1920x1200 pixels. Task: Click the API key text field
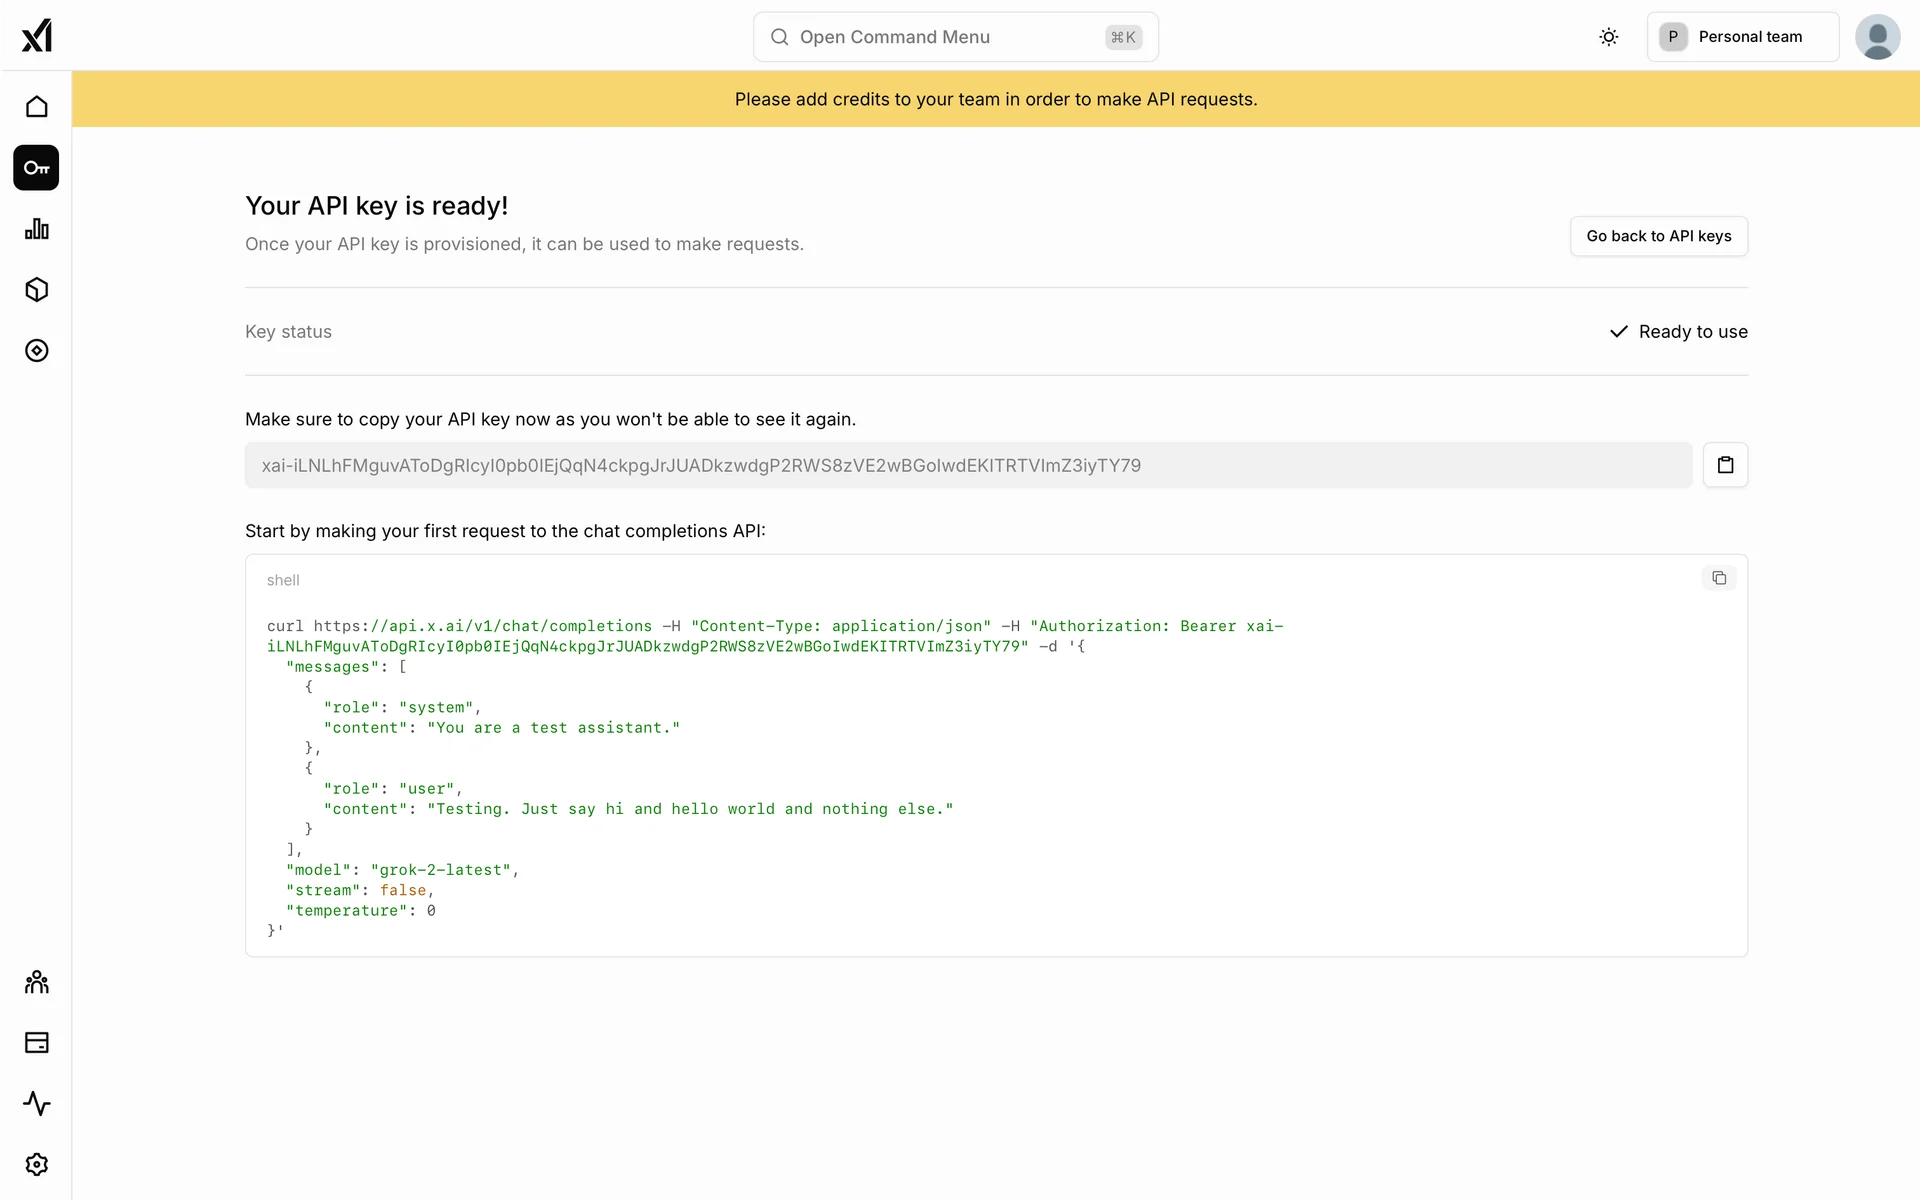click(x=967, y=466)
